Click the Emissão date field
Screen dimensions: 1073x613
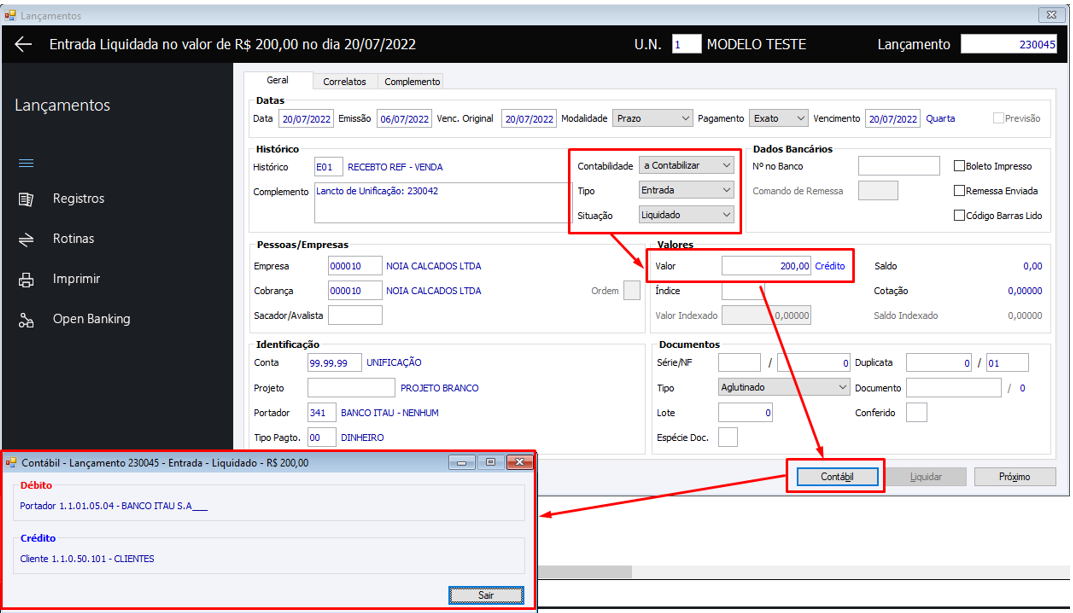pyautogui.click(x=404, y=119)
